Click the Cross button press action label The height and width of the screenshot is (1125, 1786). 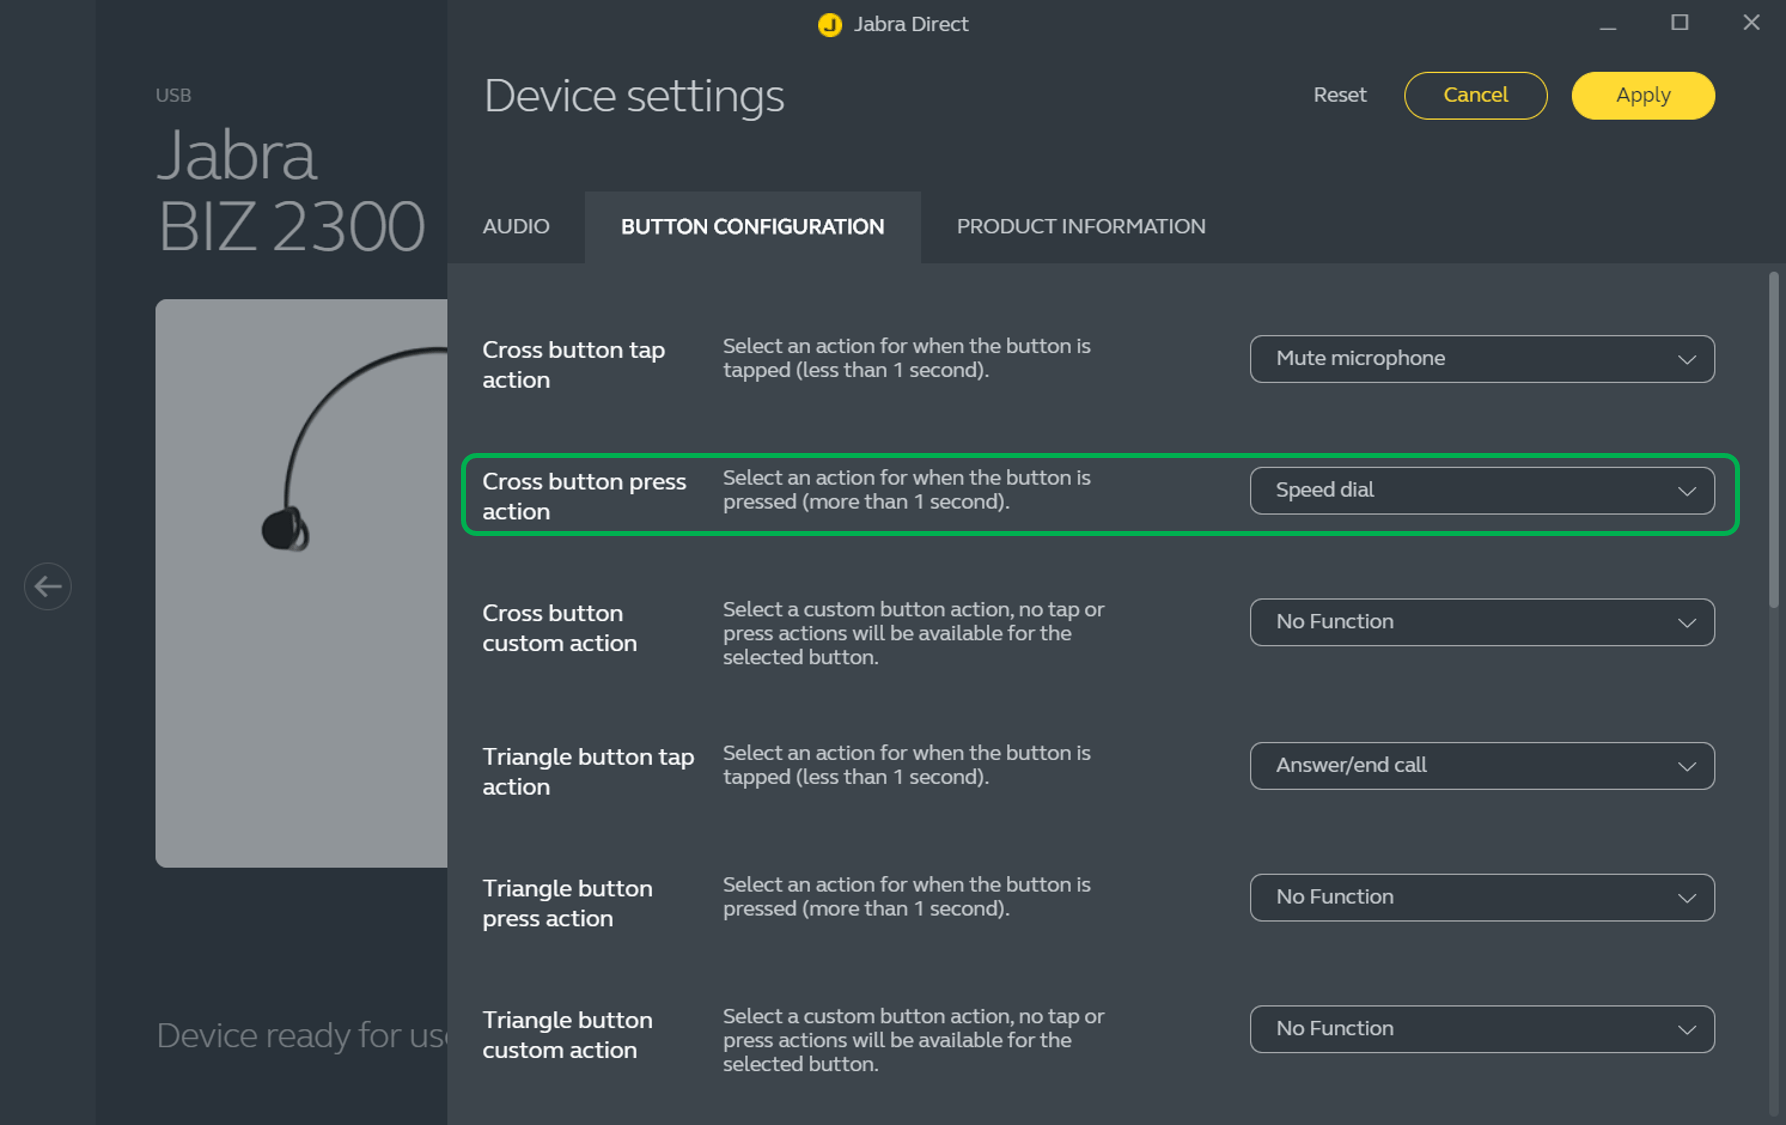click(584, 496)
